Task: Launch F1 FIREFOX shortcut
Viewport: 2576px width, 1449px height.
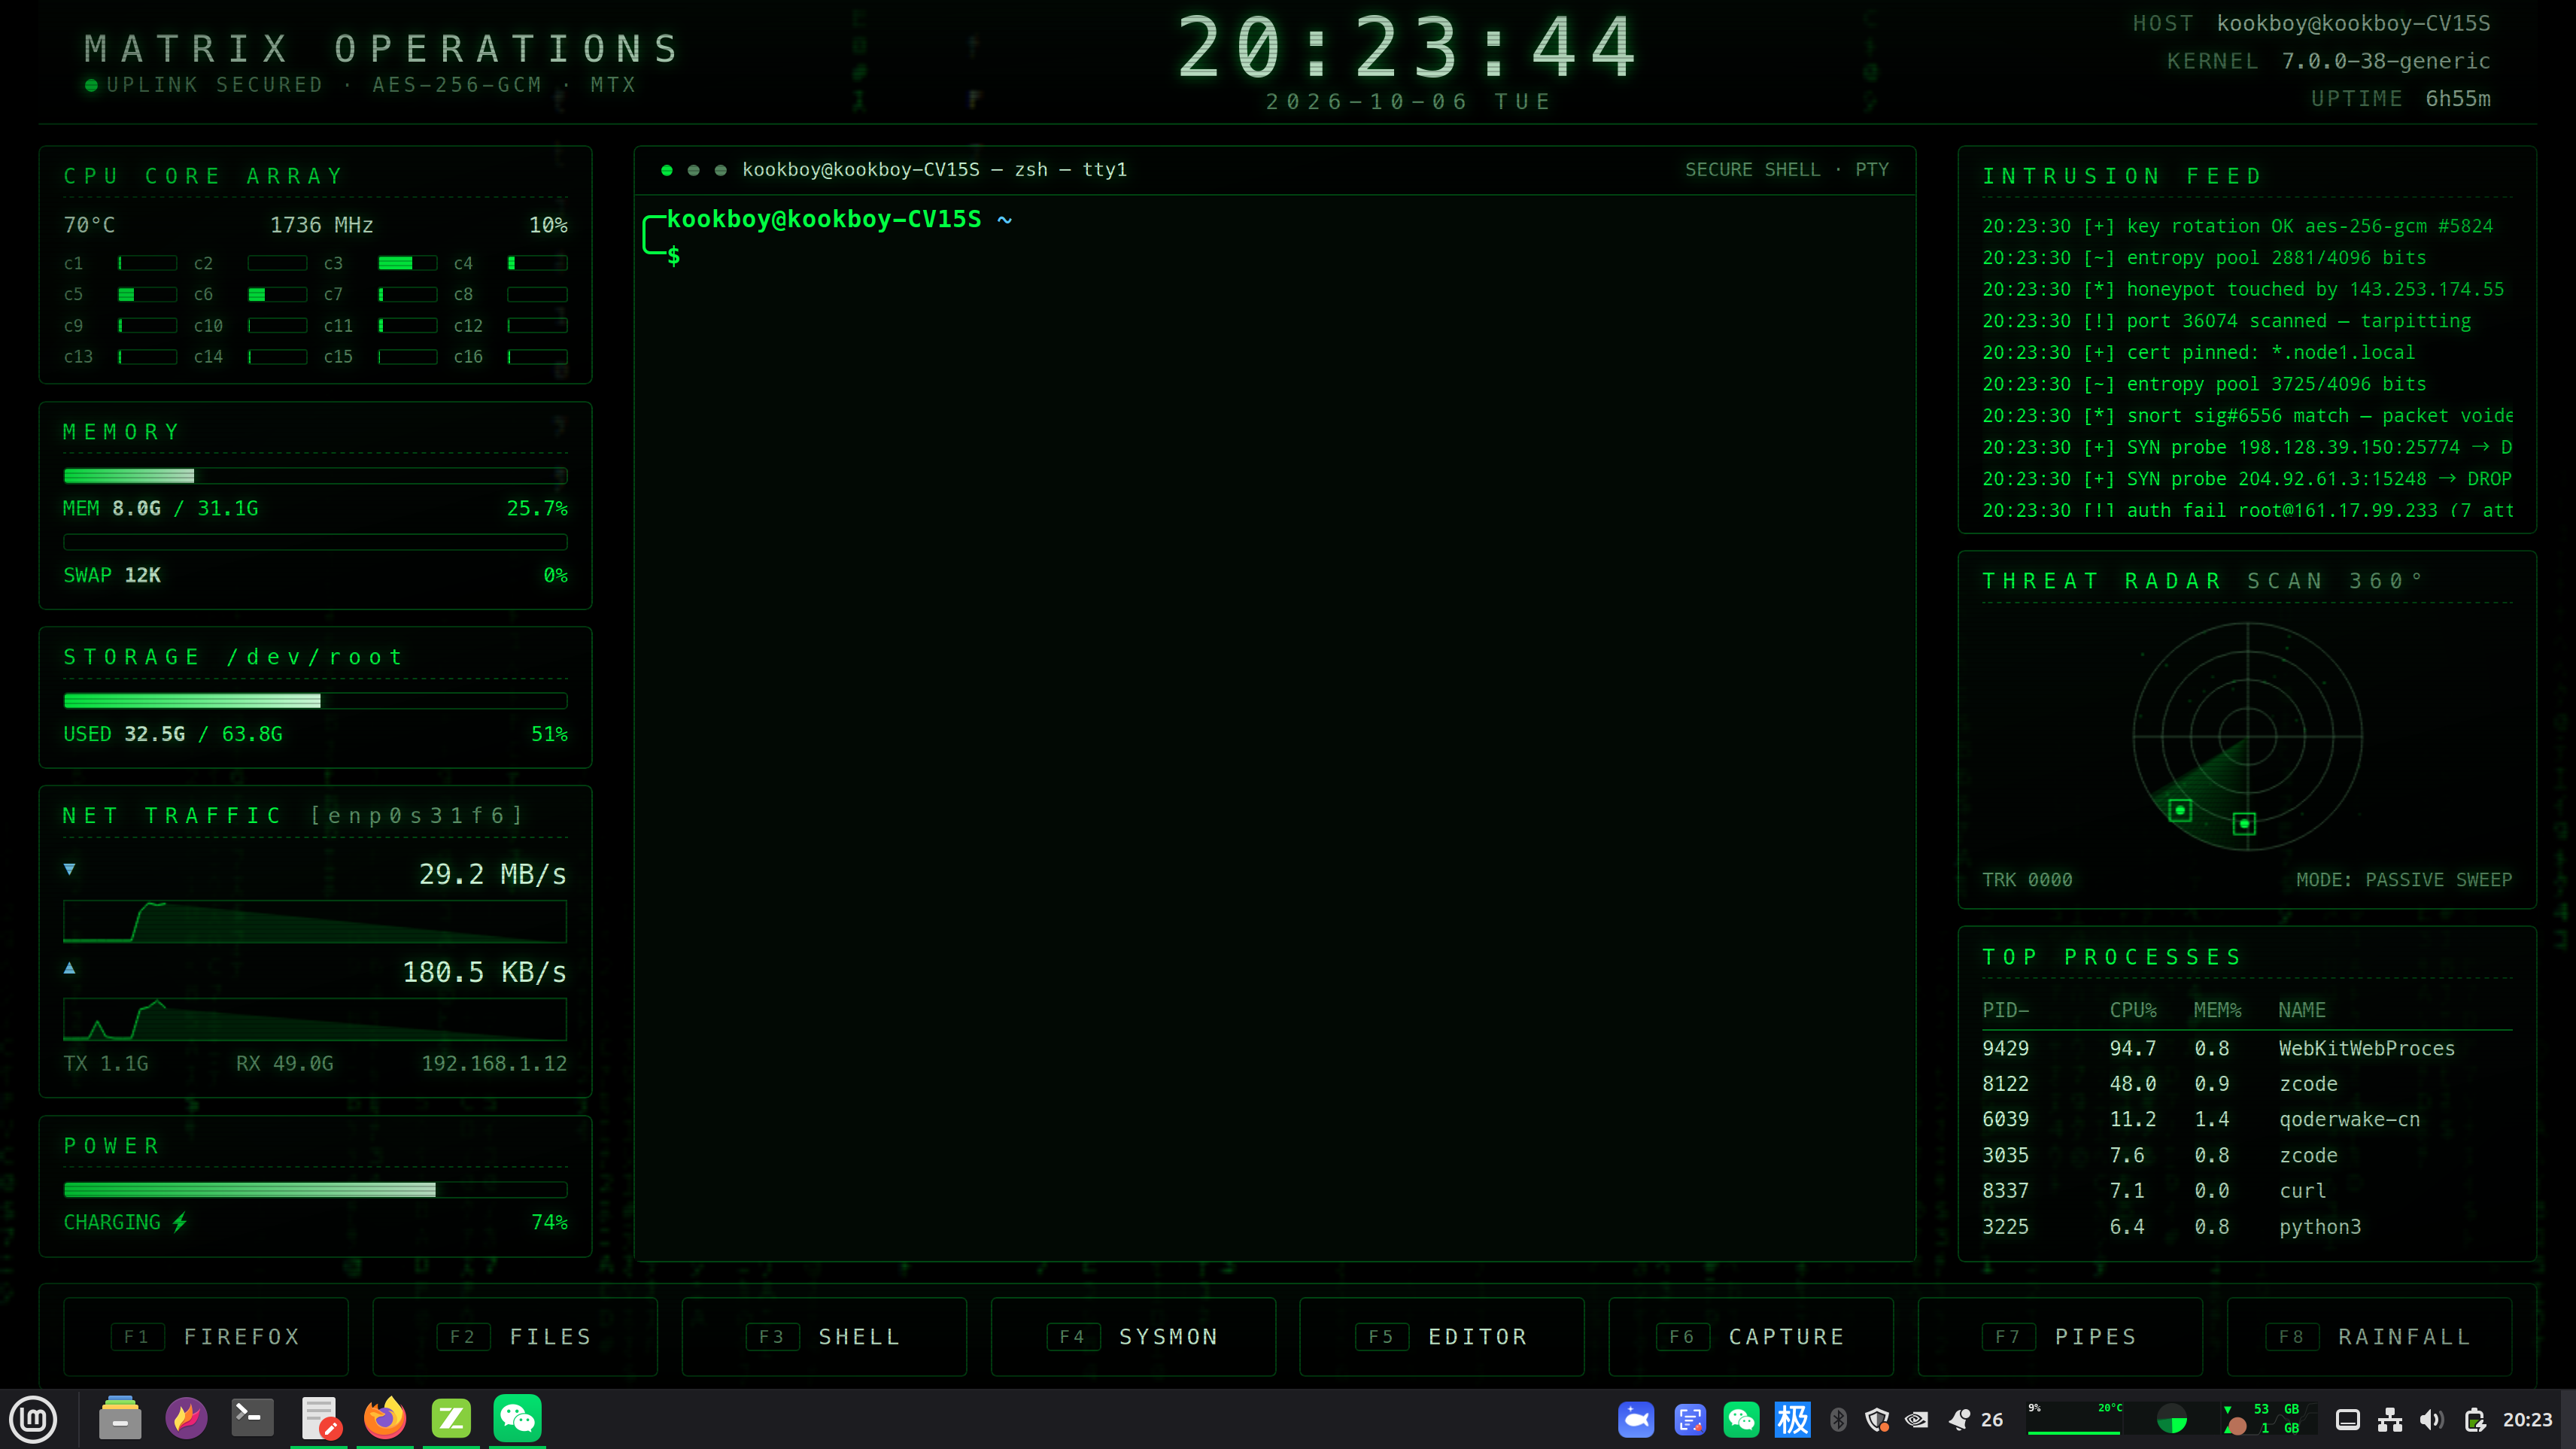Action: 206,1337
